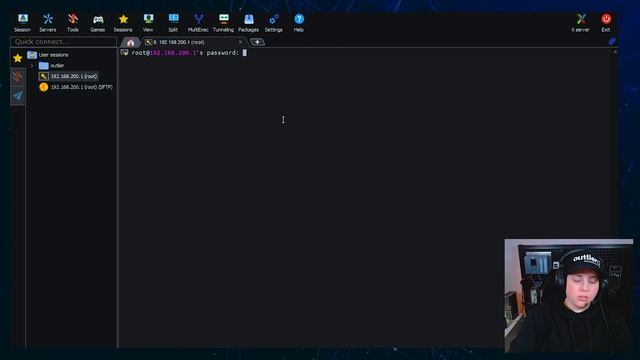Toggle the X server icon

tap(580, 22)
